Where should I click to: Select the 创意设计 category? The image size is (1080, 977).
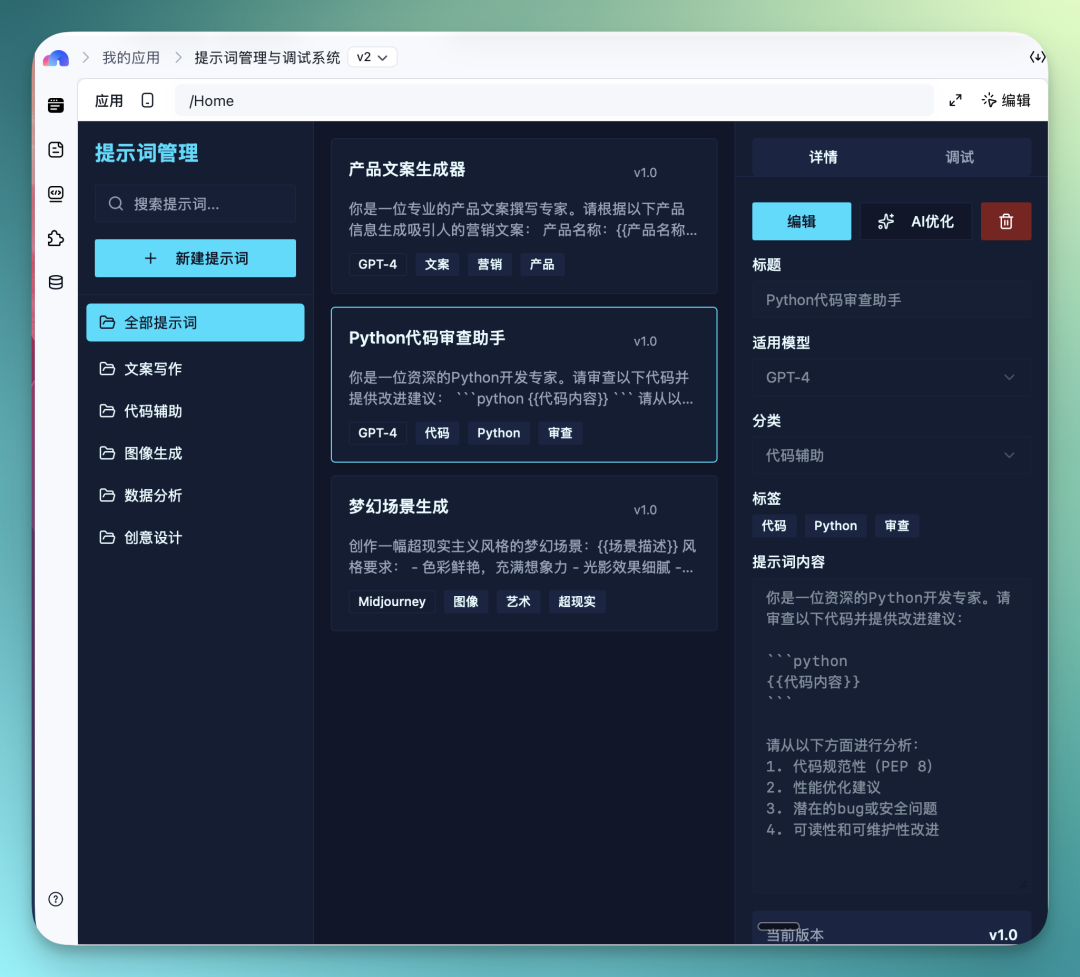(195, 537)
